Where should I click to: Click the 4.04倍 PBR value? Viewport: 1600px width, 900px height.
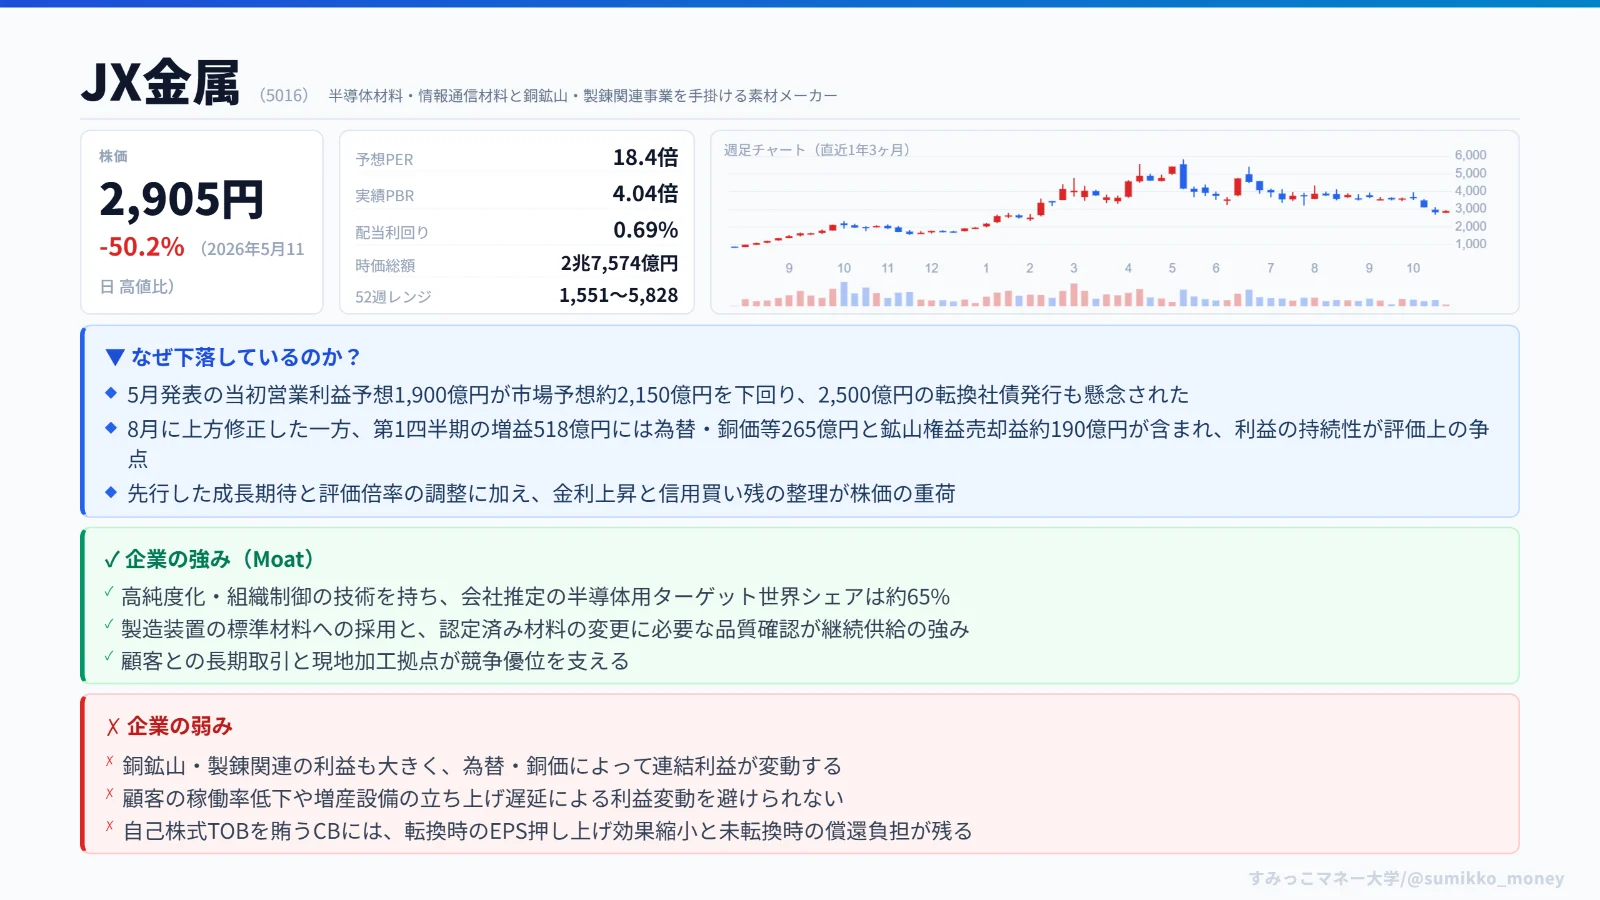(645, 193)
